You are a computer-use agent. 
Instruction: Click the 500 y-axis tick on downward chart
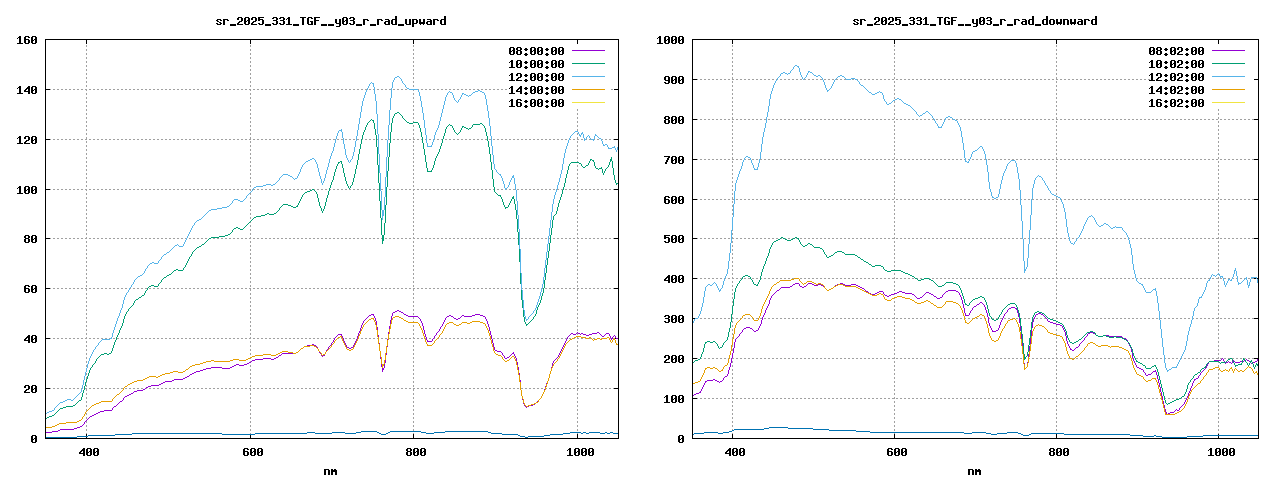(x=671, y=239)
